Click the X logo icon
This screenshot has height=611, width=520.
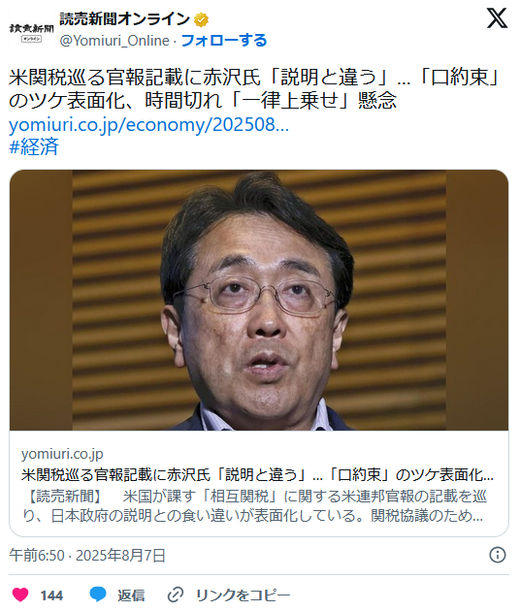(497, 18)
